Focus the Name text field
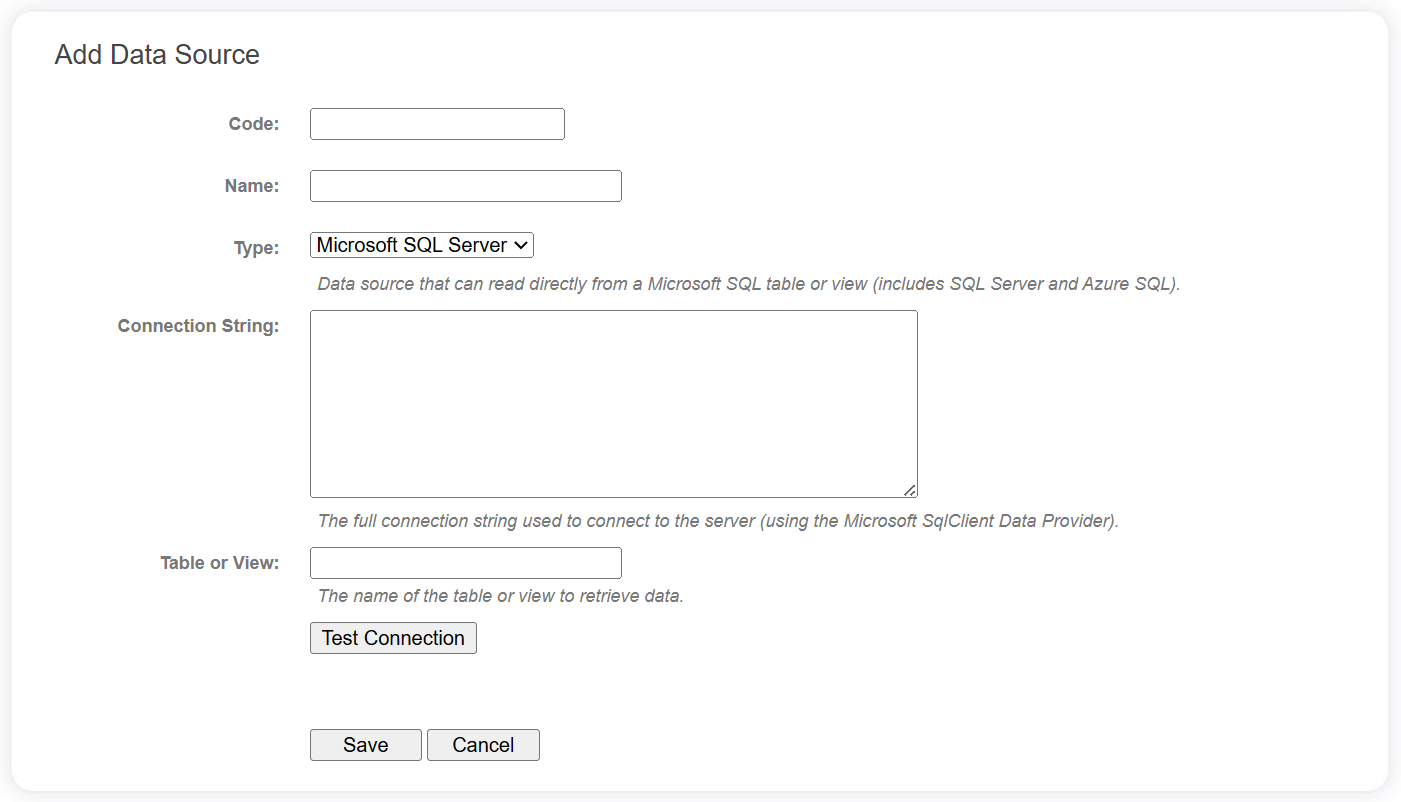Image resolution: width=1401 pixels, height=802 pixels. [x=465, y=185]
